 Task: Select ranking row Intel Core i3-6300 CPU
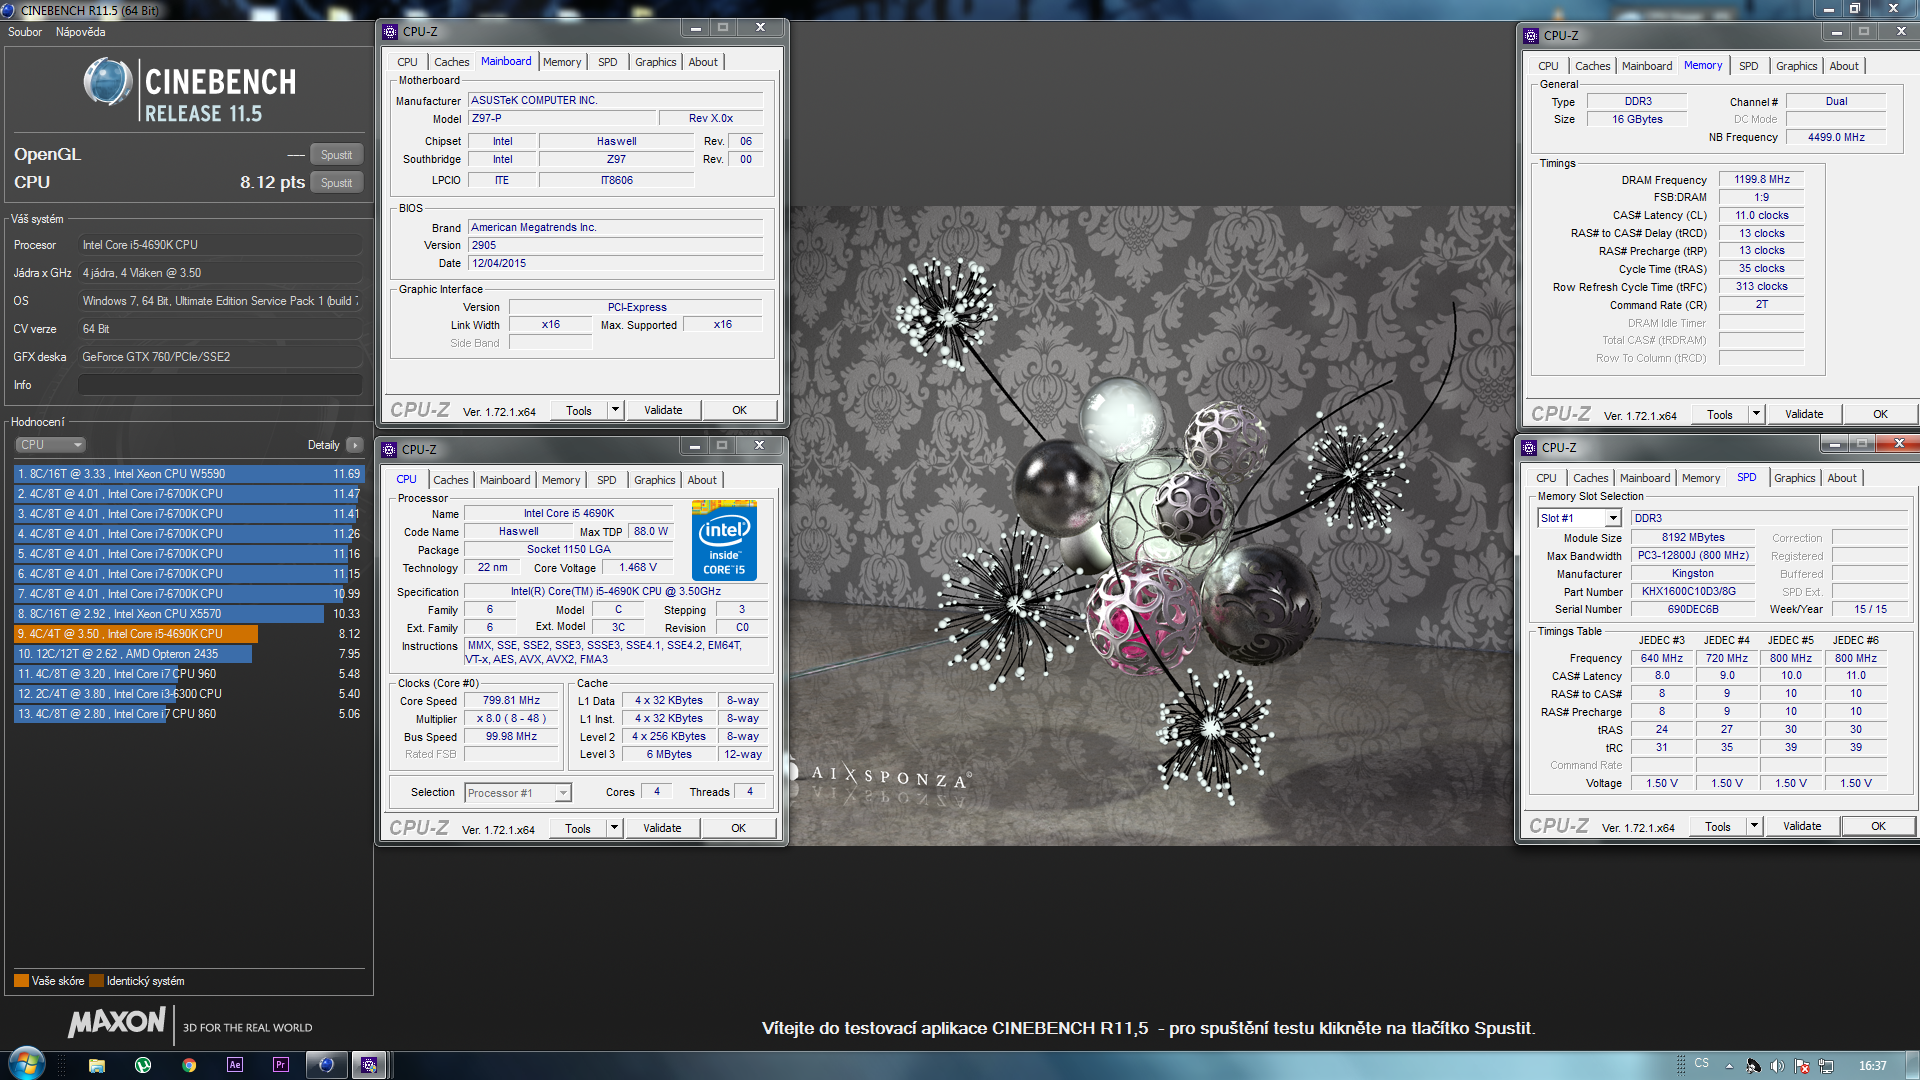tap(189, 694)
